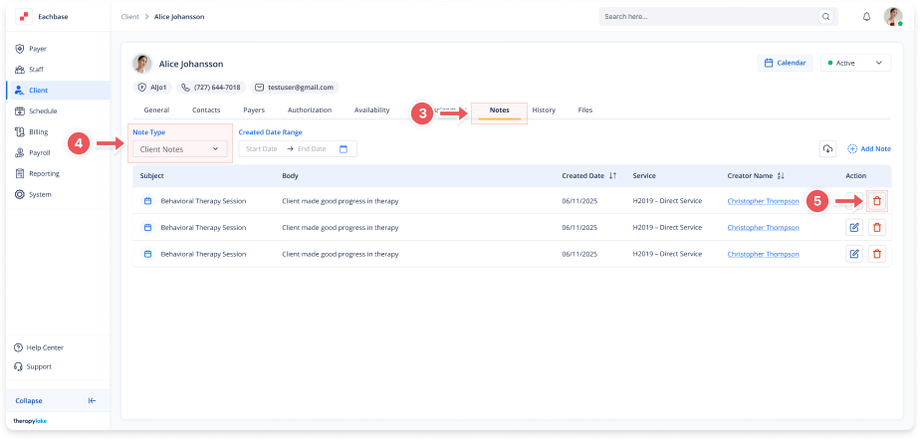Open the Calendar button
Image resolution: width=920 pixels, height=440 pixels.
click(785, 63)
